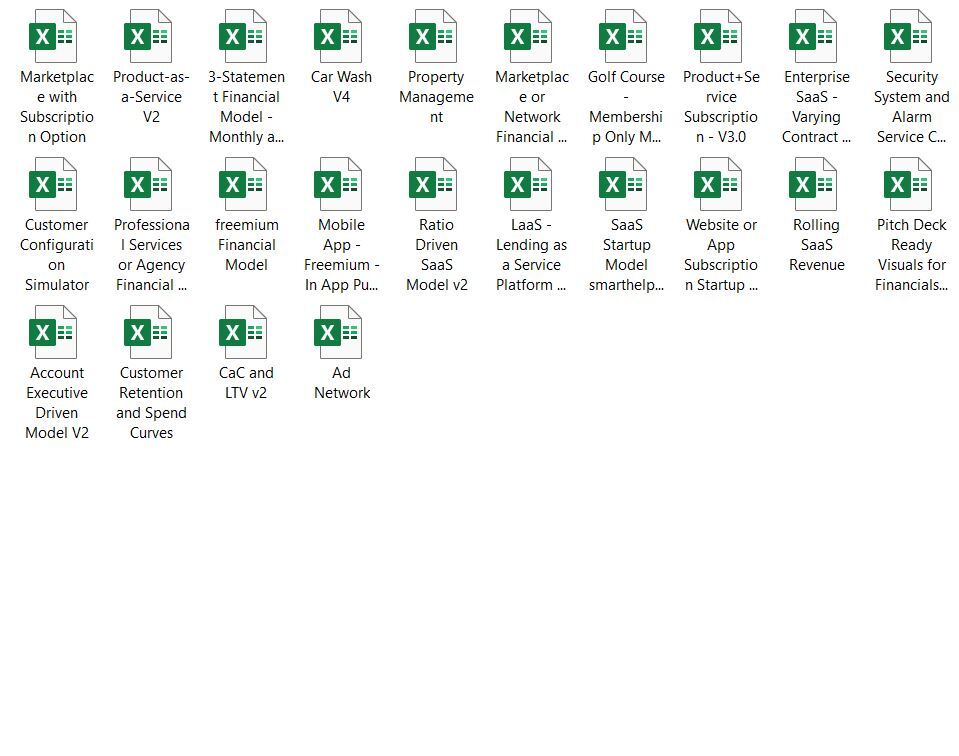Click Pitch Deck Ready Visuals file

click(x=911, y=185)
